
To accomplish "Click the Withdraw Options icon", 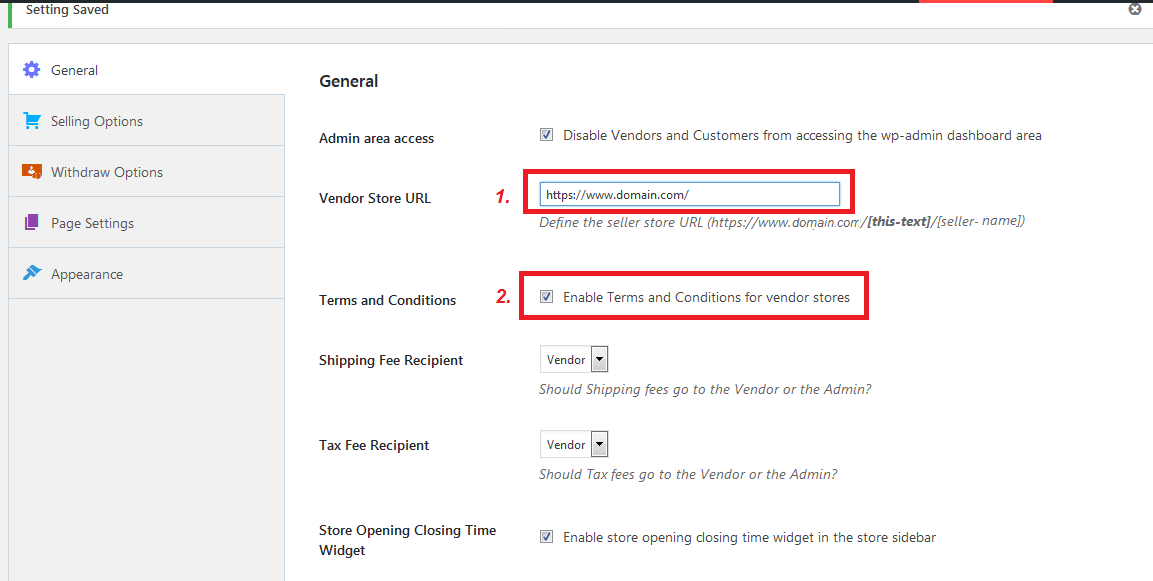I will point(32,171).
